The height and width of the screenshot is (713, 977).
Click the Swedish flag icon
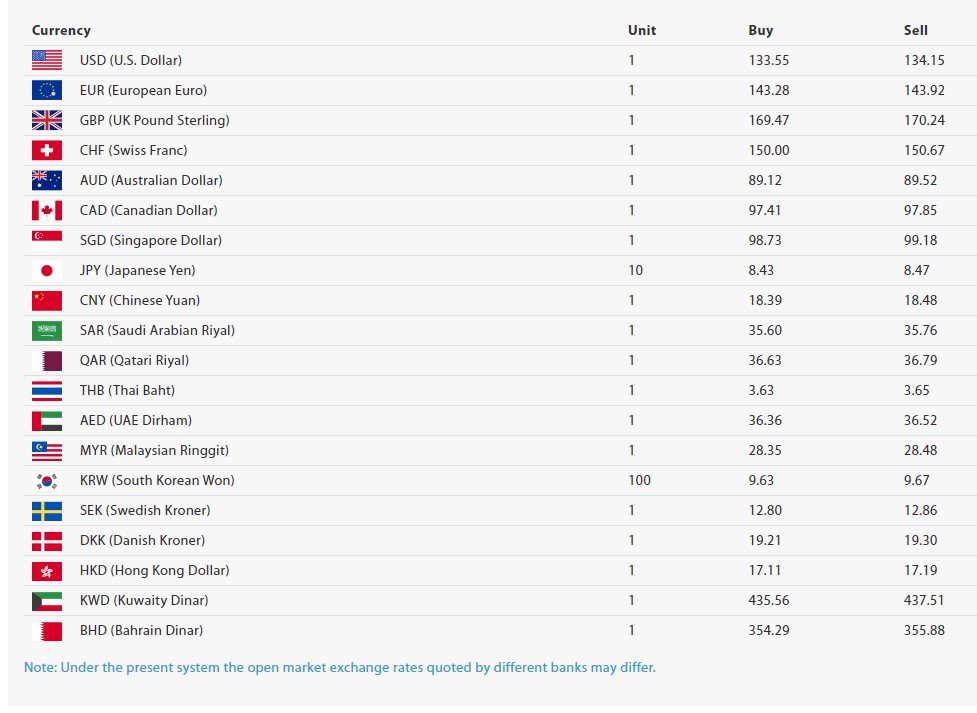47,510
